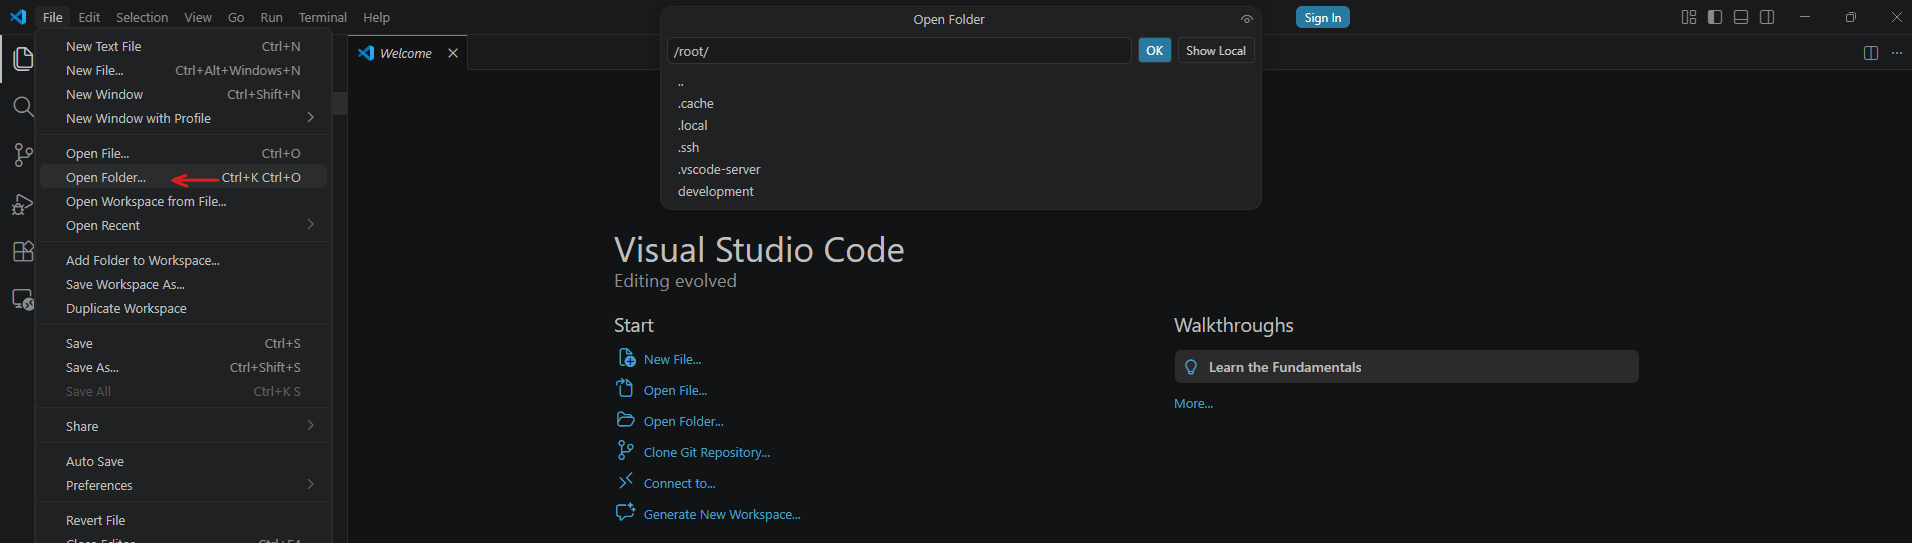Click the Open Folder icon under Start
Screen dimensions: 1912x543
626,420
